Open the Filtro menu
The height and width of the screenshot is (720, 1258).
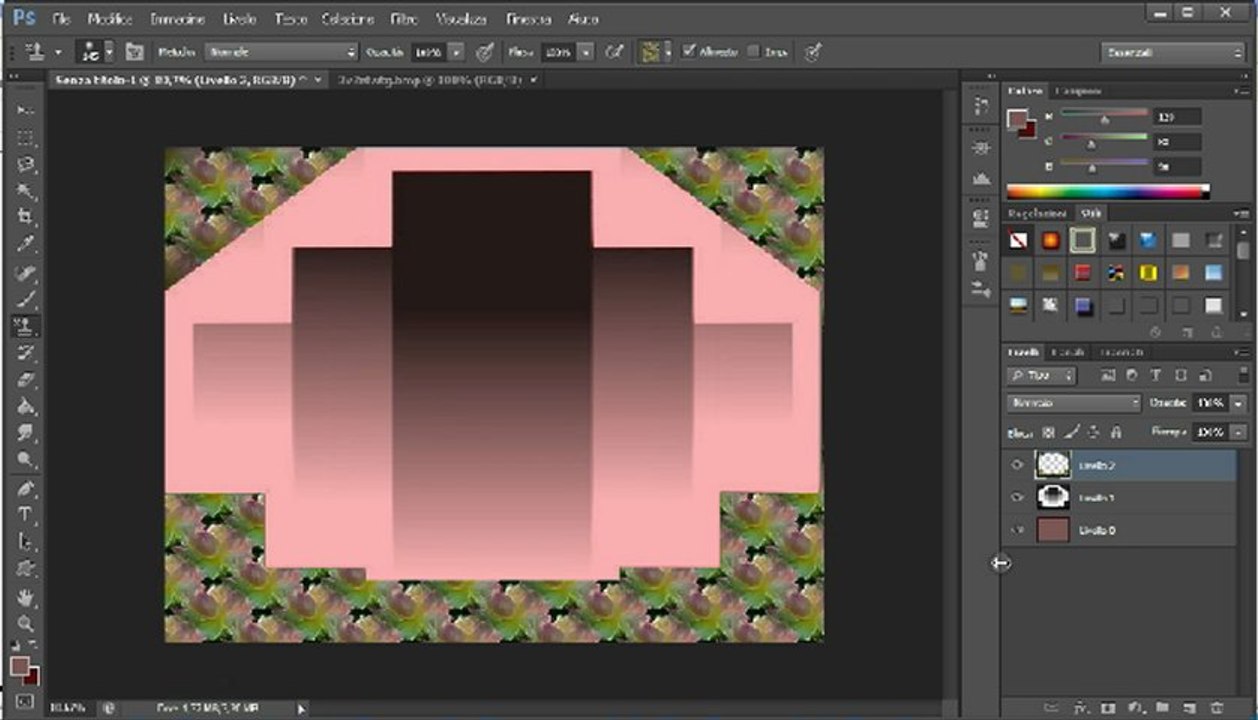click(404, 19)
